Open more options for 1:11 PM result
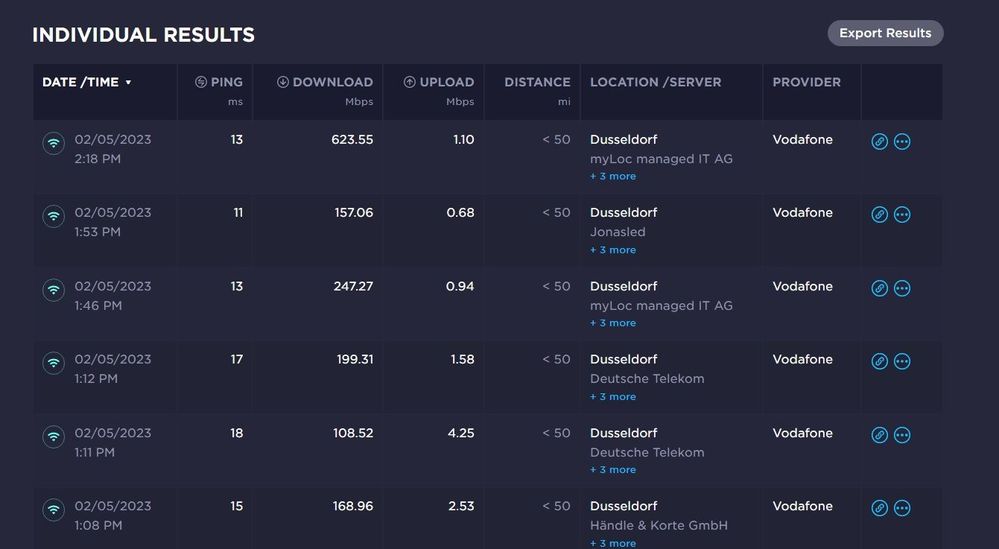This screenshot has width=999, height=549. 902,435
